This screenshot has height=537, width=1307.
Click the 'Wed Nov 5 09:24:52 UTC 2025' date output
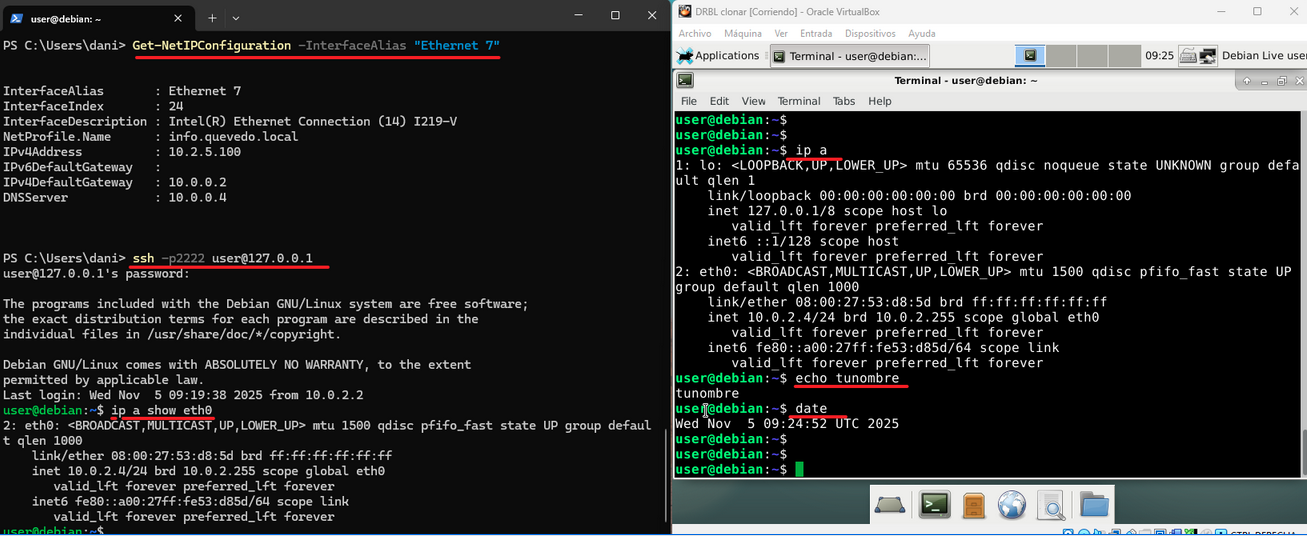pyautogui.click(x=787, y=424)
